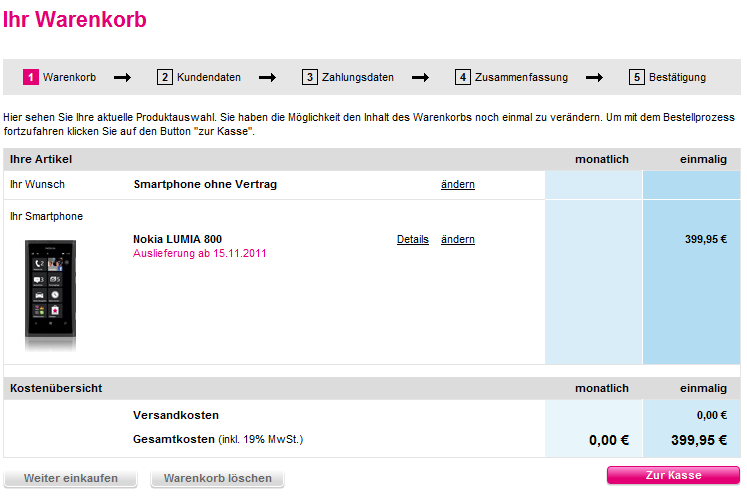Click the Zur Kasse button
This screenshot has height=497, width=747.
point(673,475)
